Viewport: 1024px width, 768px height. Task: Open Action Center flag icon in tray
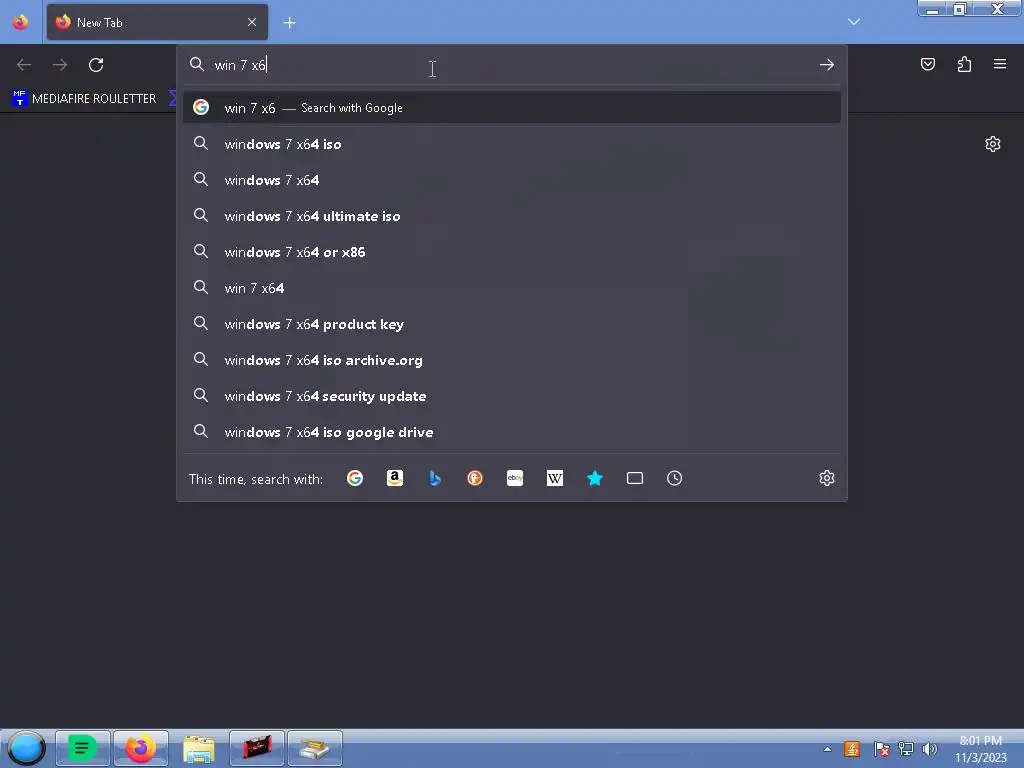(x=881, y=749)
